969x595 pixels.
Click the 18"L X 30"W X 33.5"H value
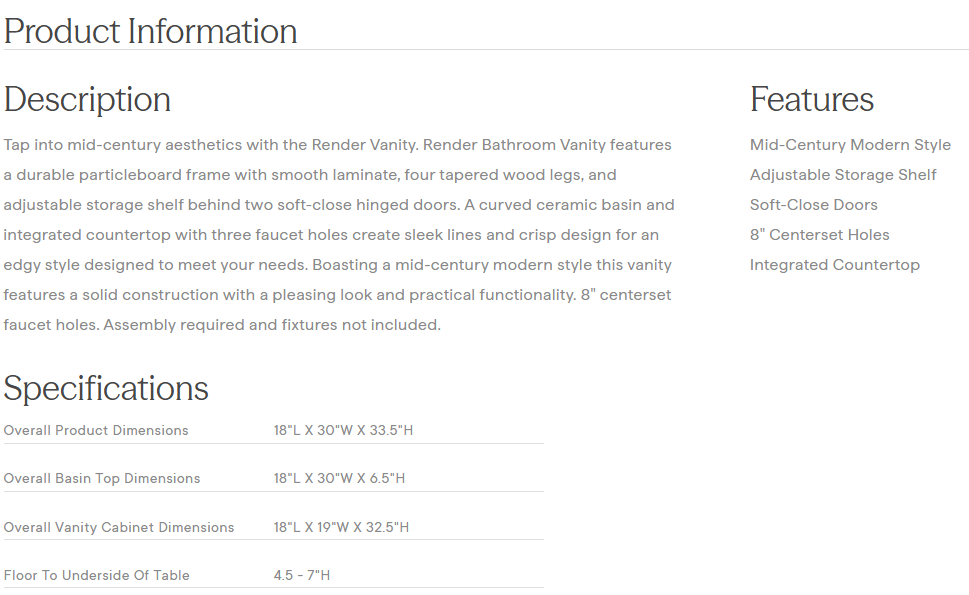click(x=343, y=430)
